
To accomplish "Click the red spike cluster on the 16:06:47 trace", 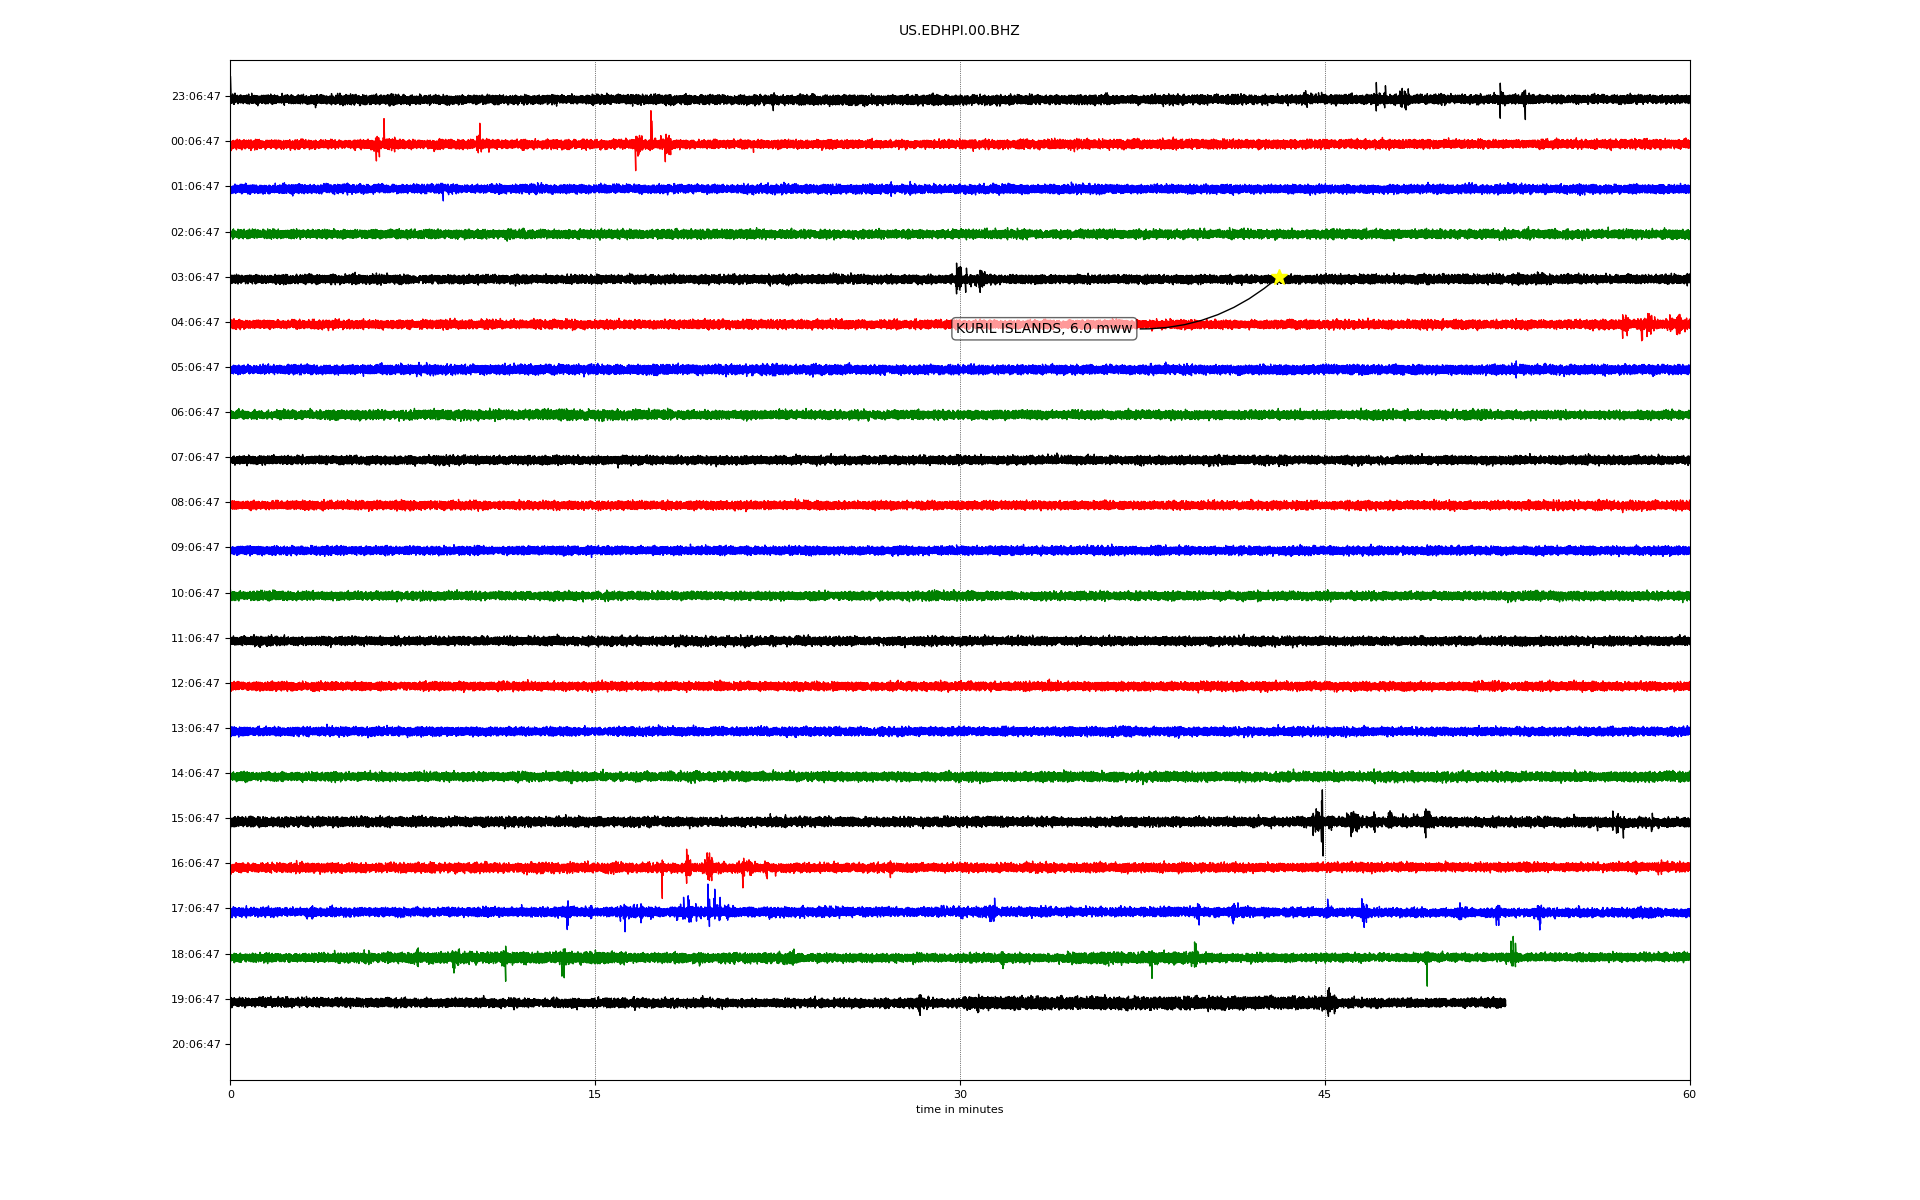I will pos(709,868).
